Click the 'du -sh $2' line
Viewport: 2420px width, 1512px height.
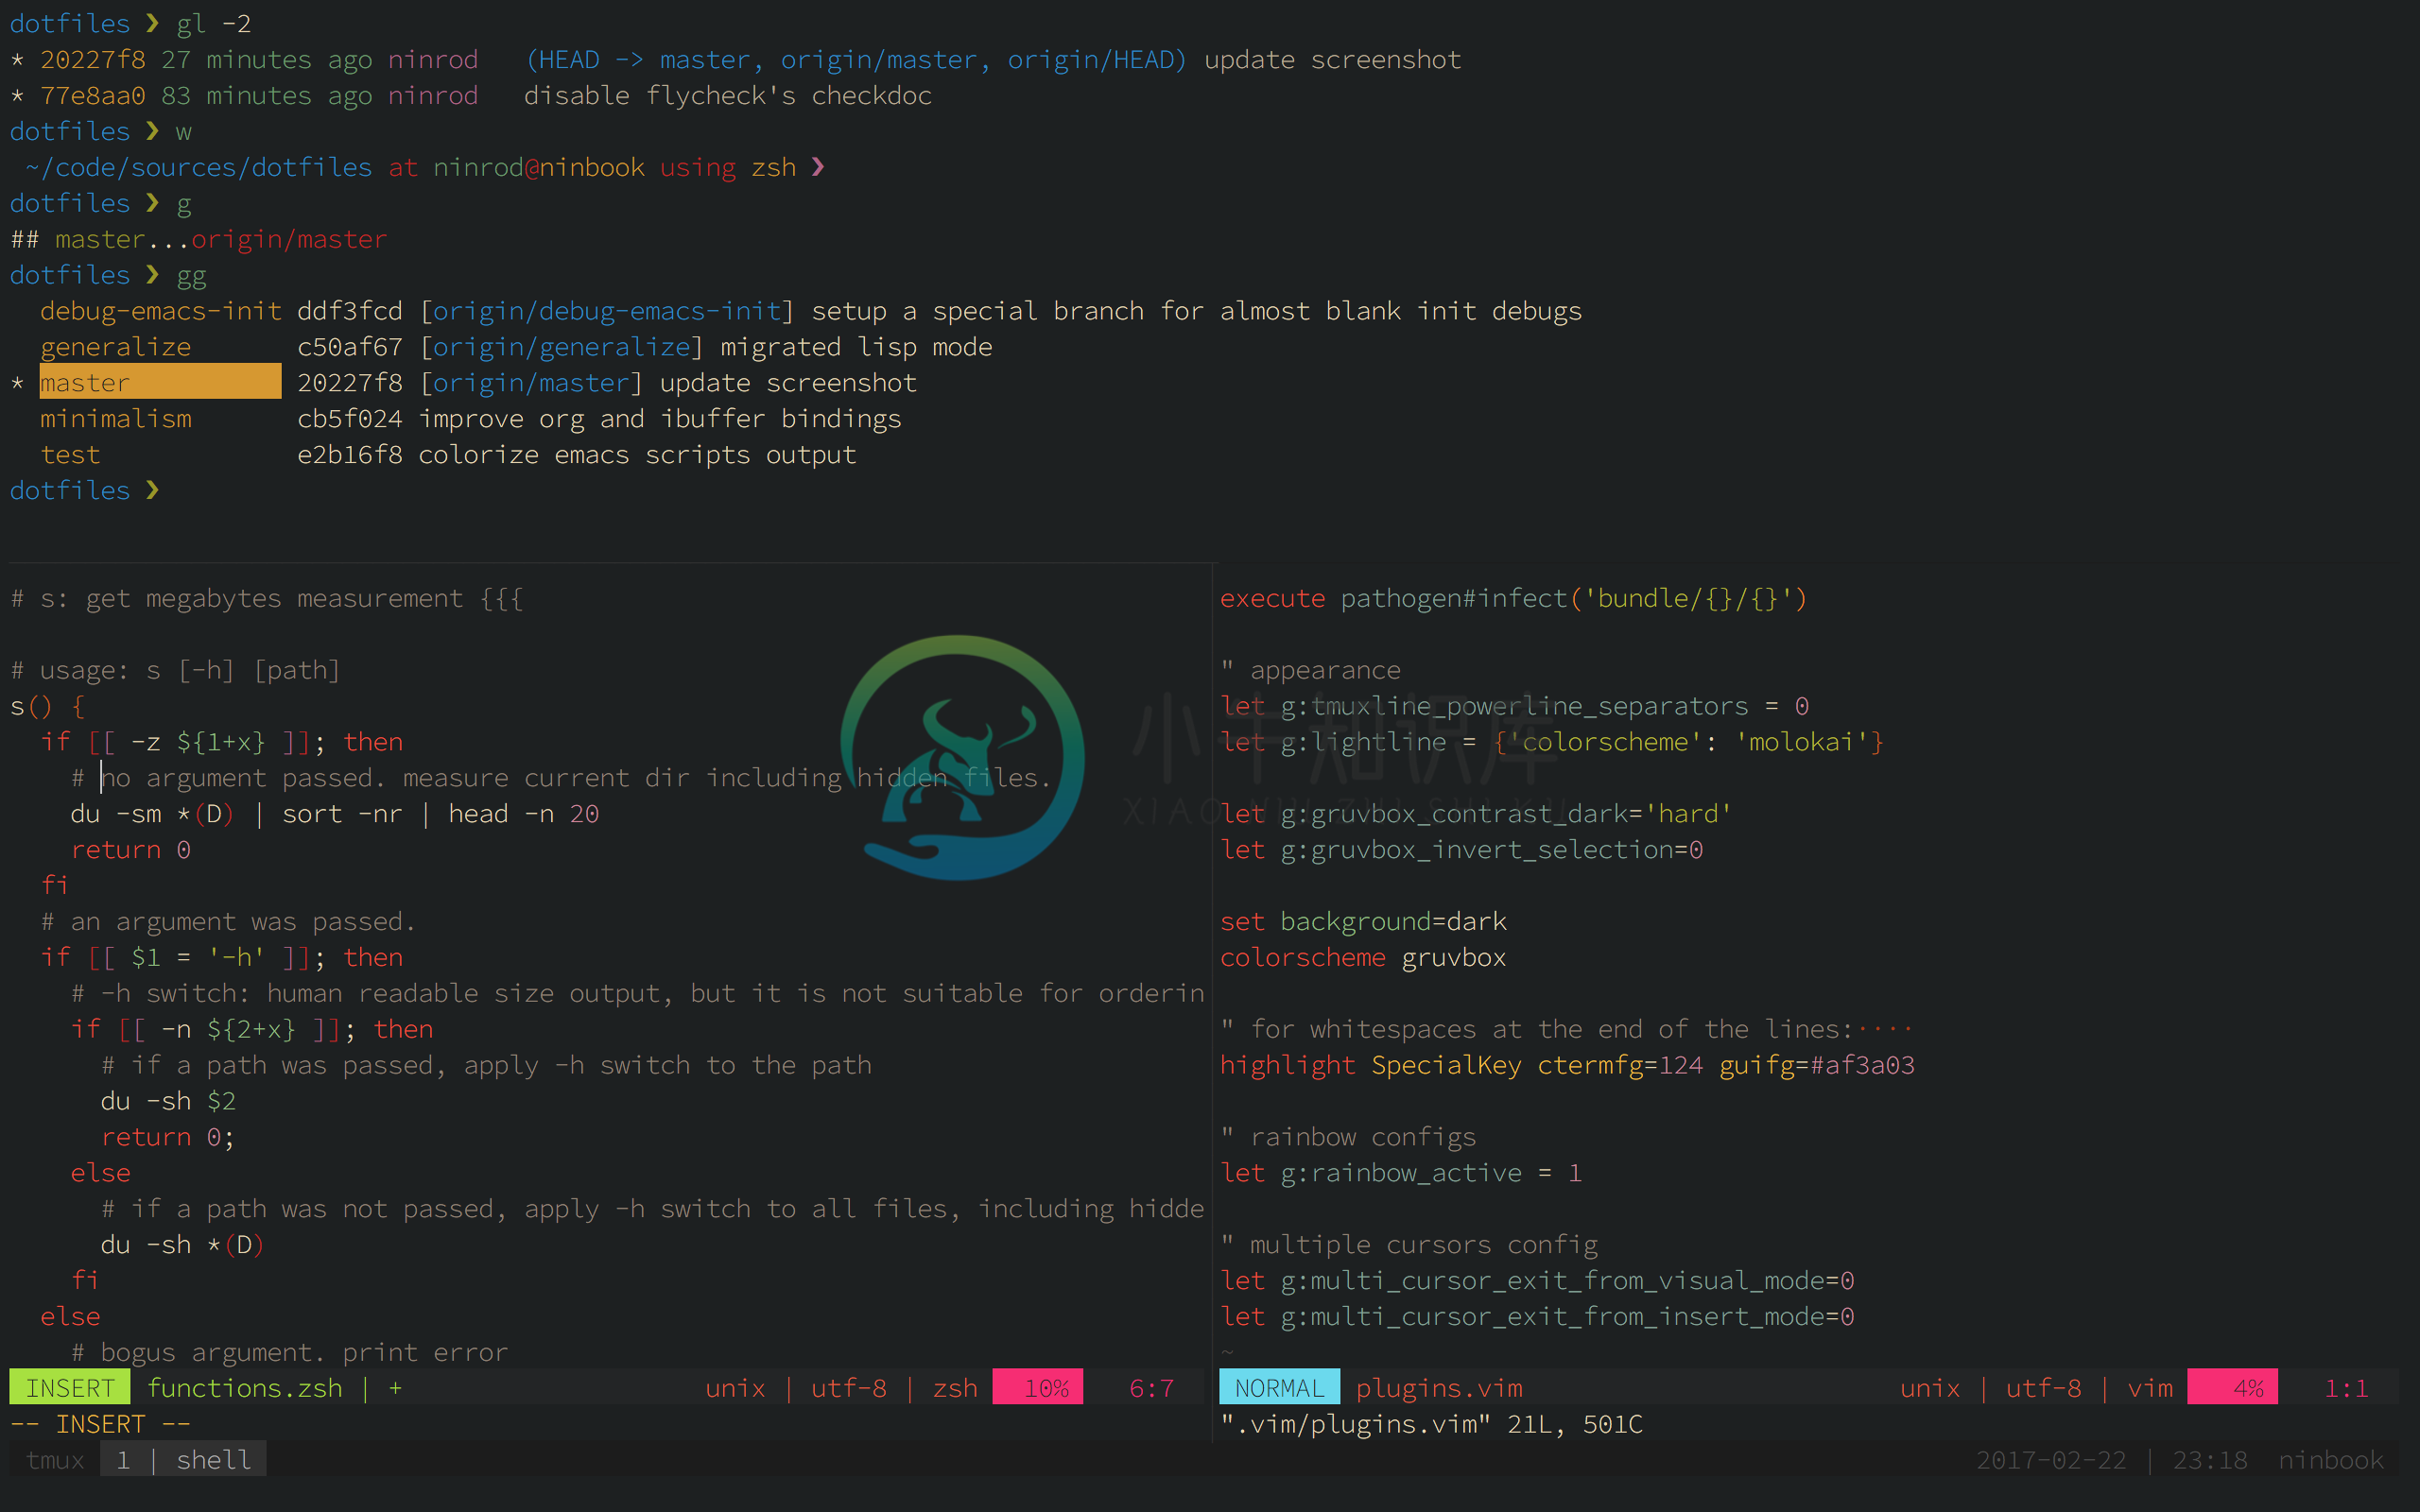(168, 1102)
